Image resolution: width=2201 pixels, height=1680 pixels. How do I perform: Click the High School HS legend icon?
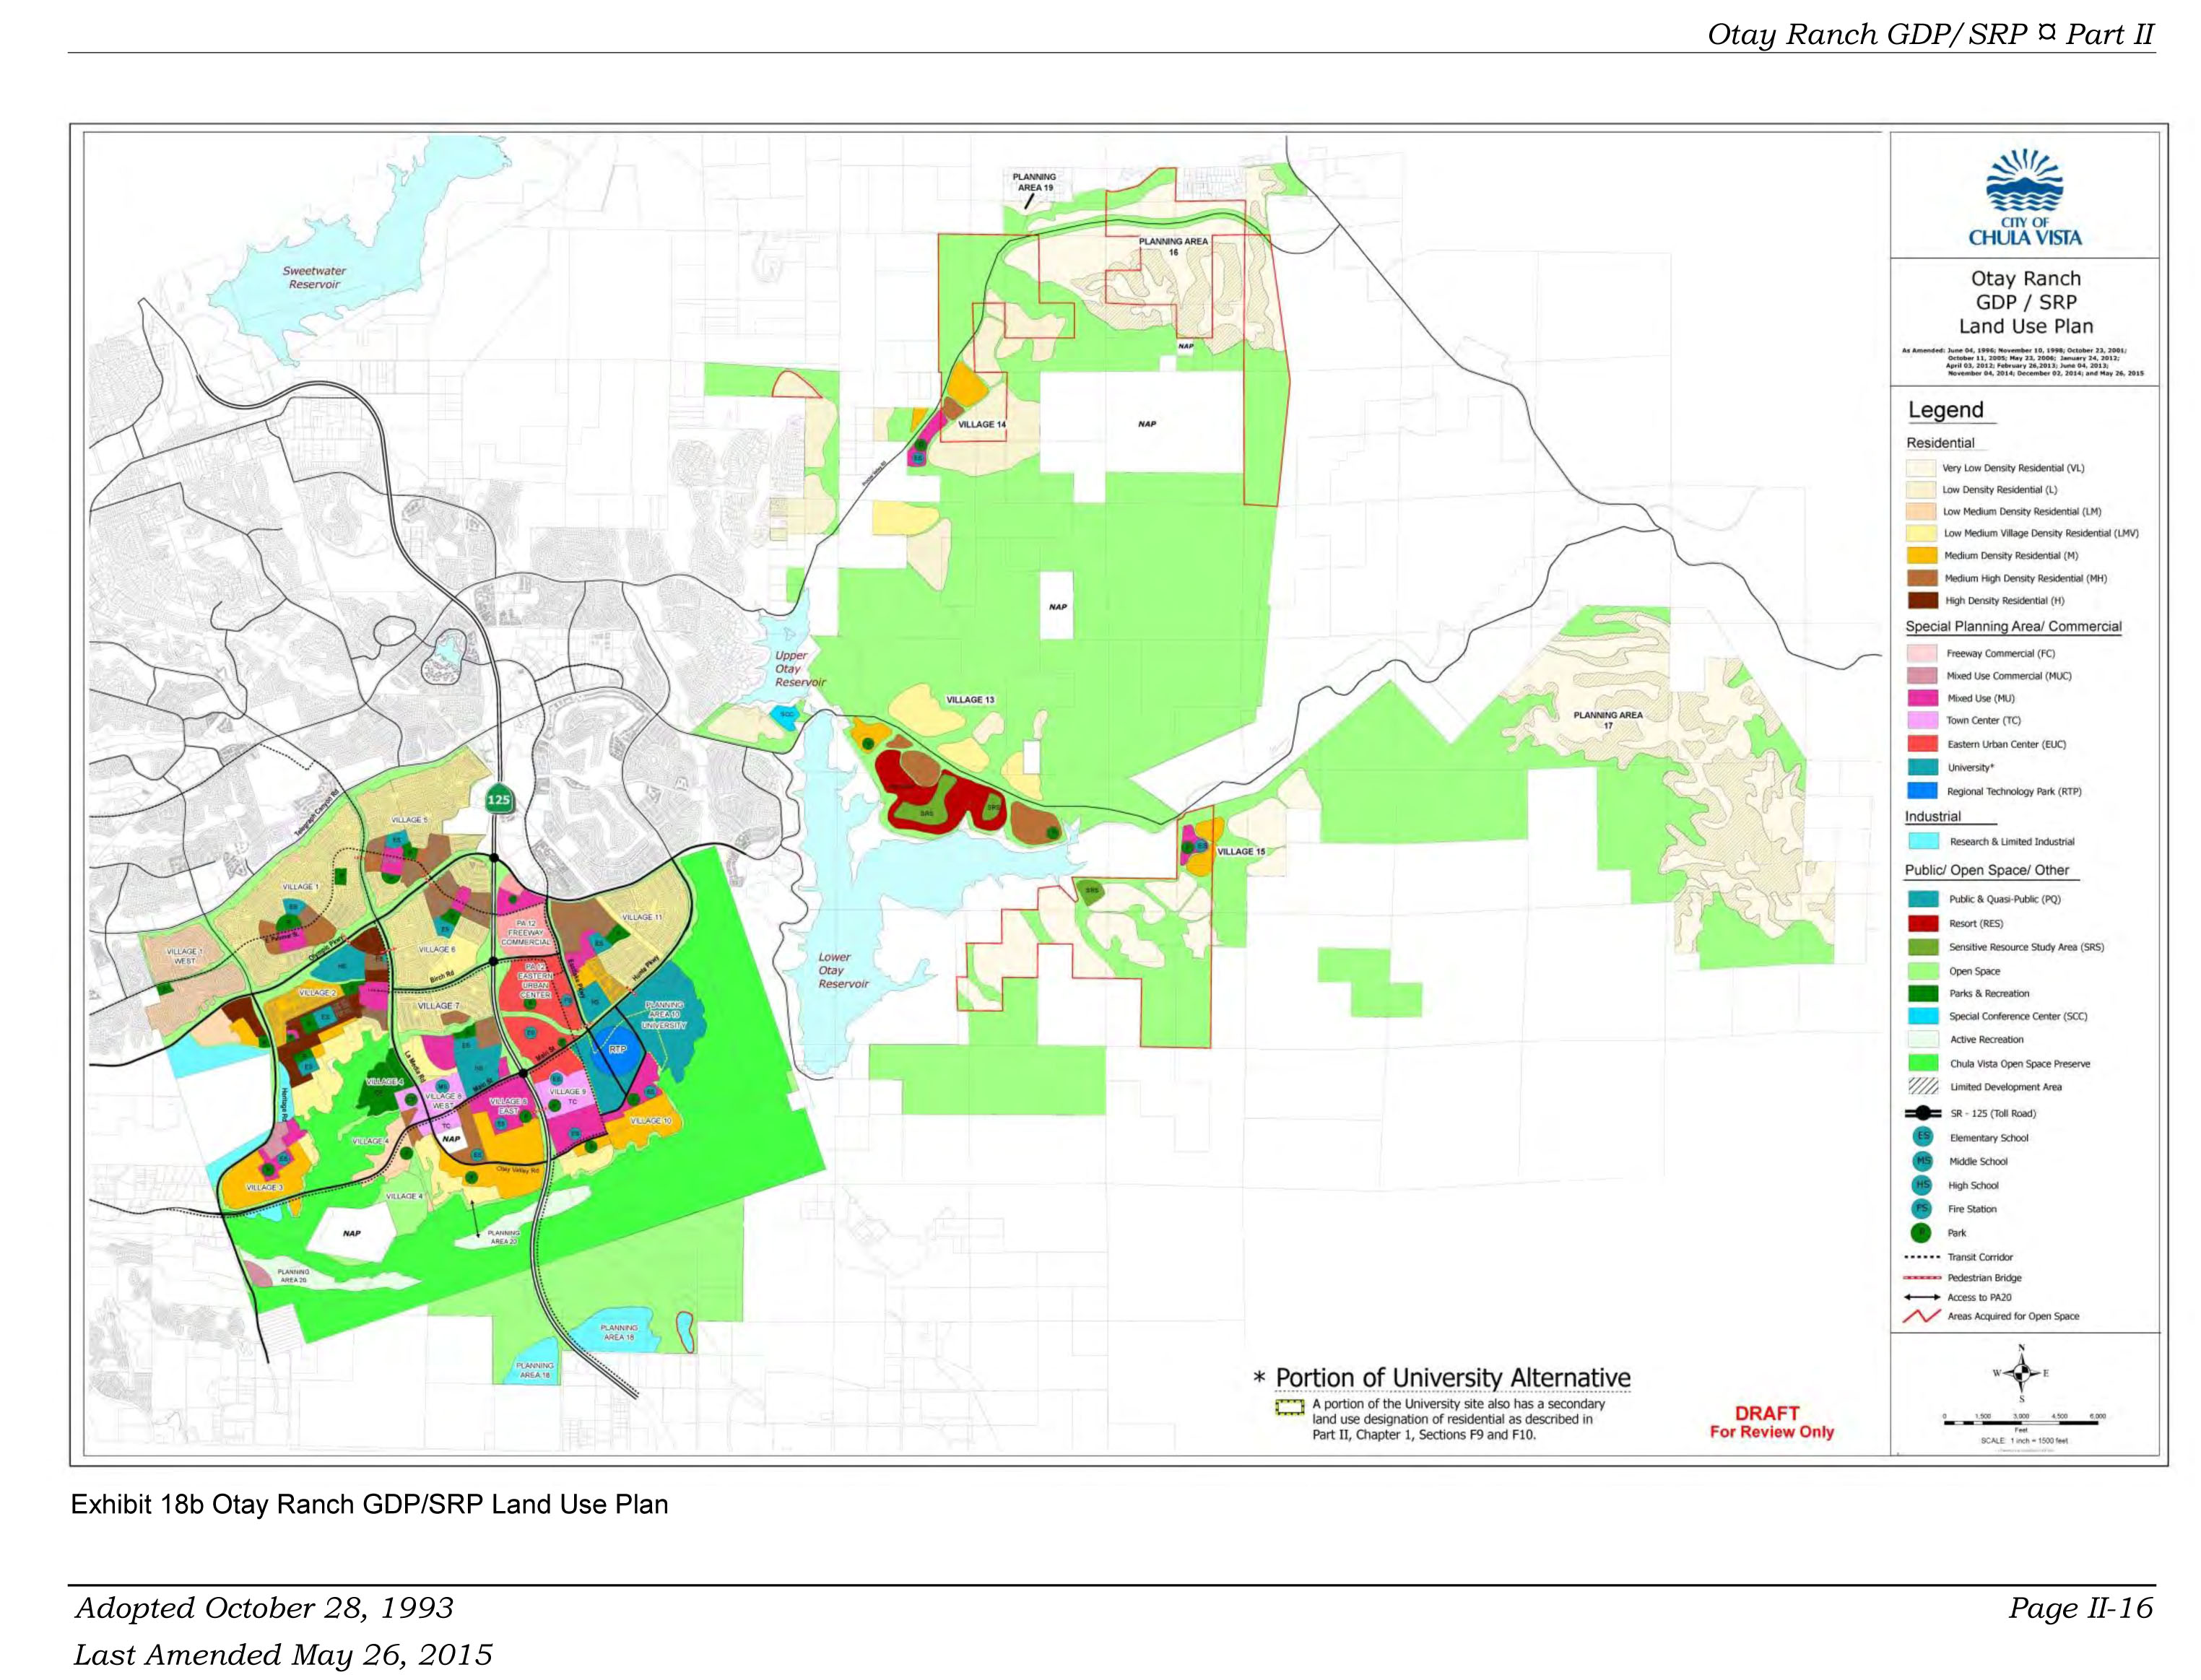[x=1922, y=1184]
